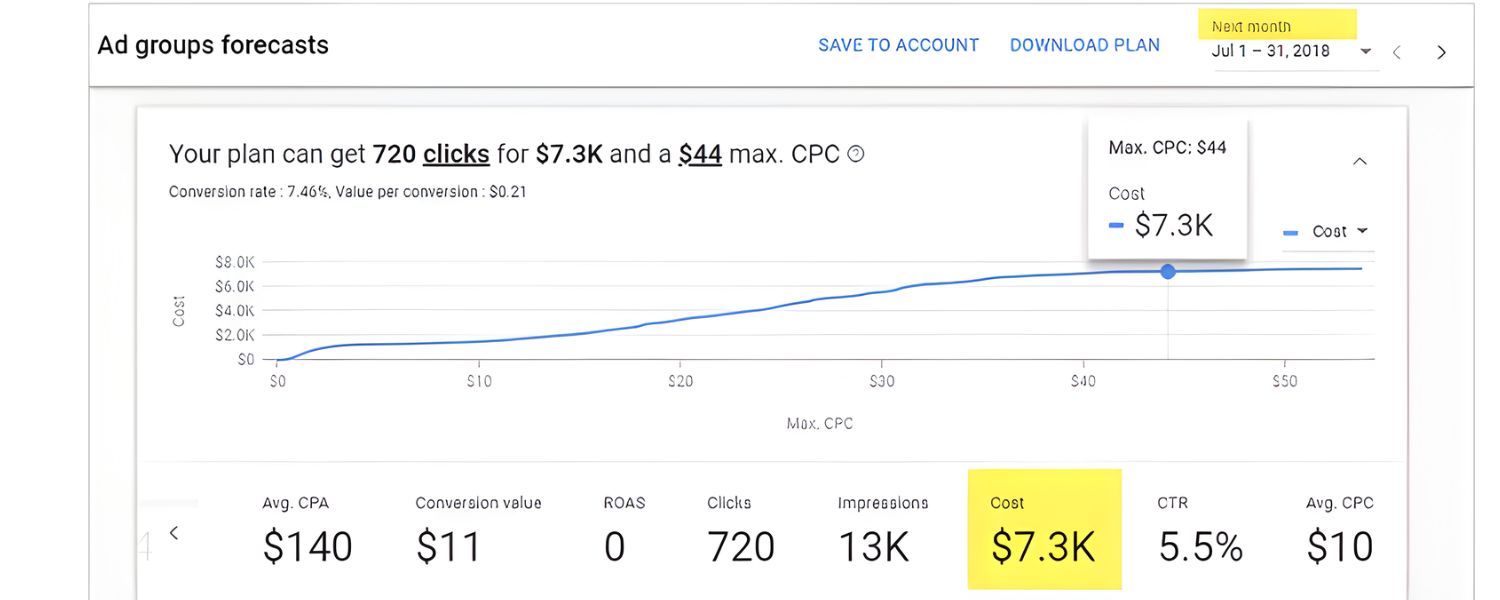Go to the next date range arrow
1500x600 pixels.
[1441, 52]
